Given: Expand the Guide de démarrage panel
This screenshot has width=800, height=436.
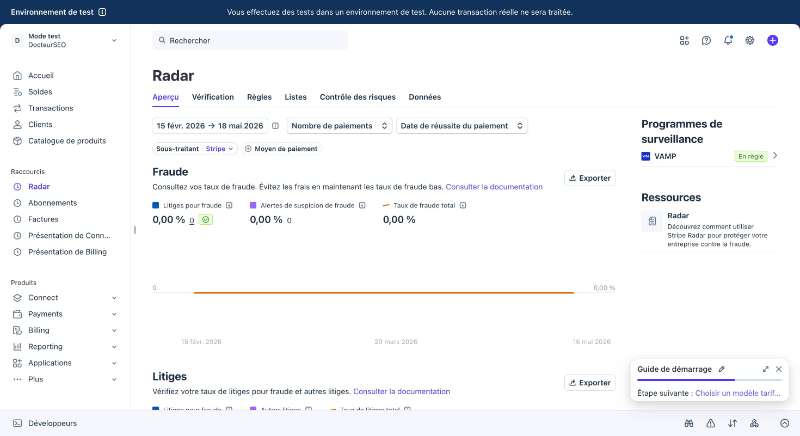Looking at the screenshot, I should coord(765,369).
